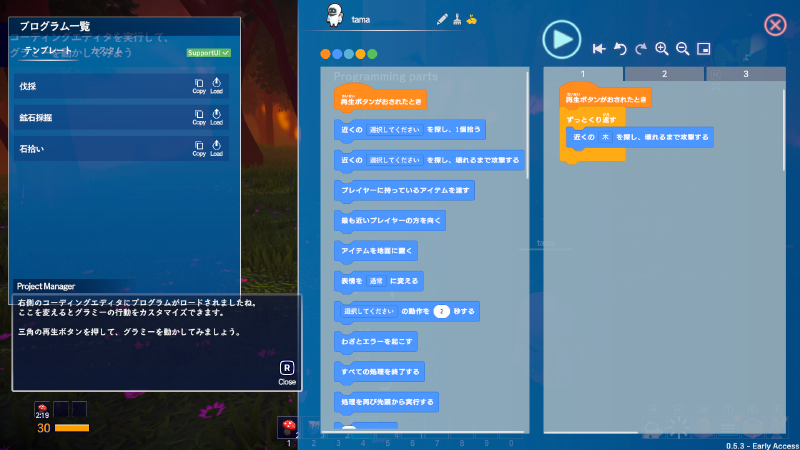Click the seconds input field showing 2
Screen dimensions: 800x450
(441, 312)
